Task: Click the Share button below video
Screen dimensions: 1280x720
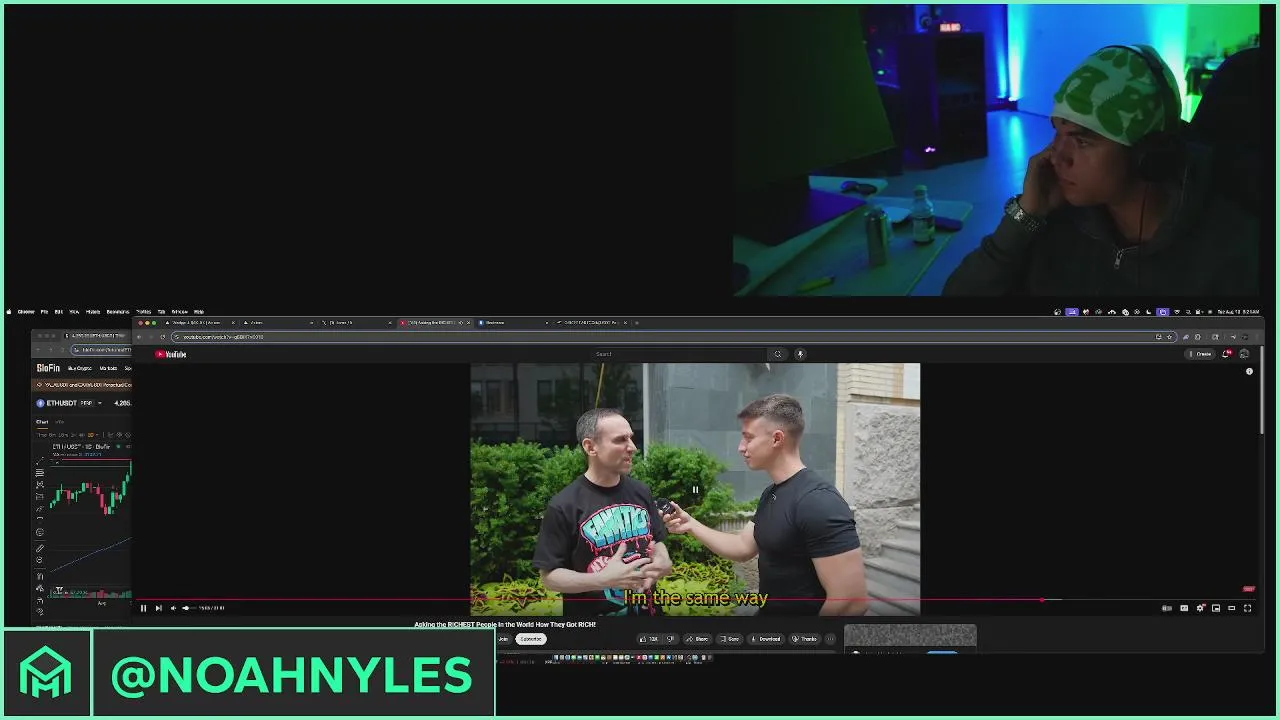Action: click(697, 639)
